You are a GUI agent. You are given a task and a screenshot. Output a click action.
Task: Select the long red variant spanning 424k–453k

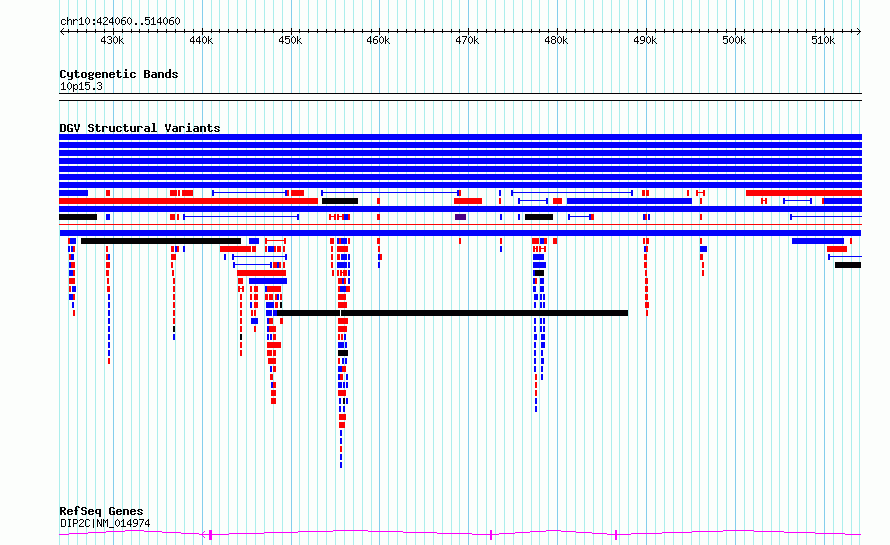[188, 201]
